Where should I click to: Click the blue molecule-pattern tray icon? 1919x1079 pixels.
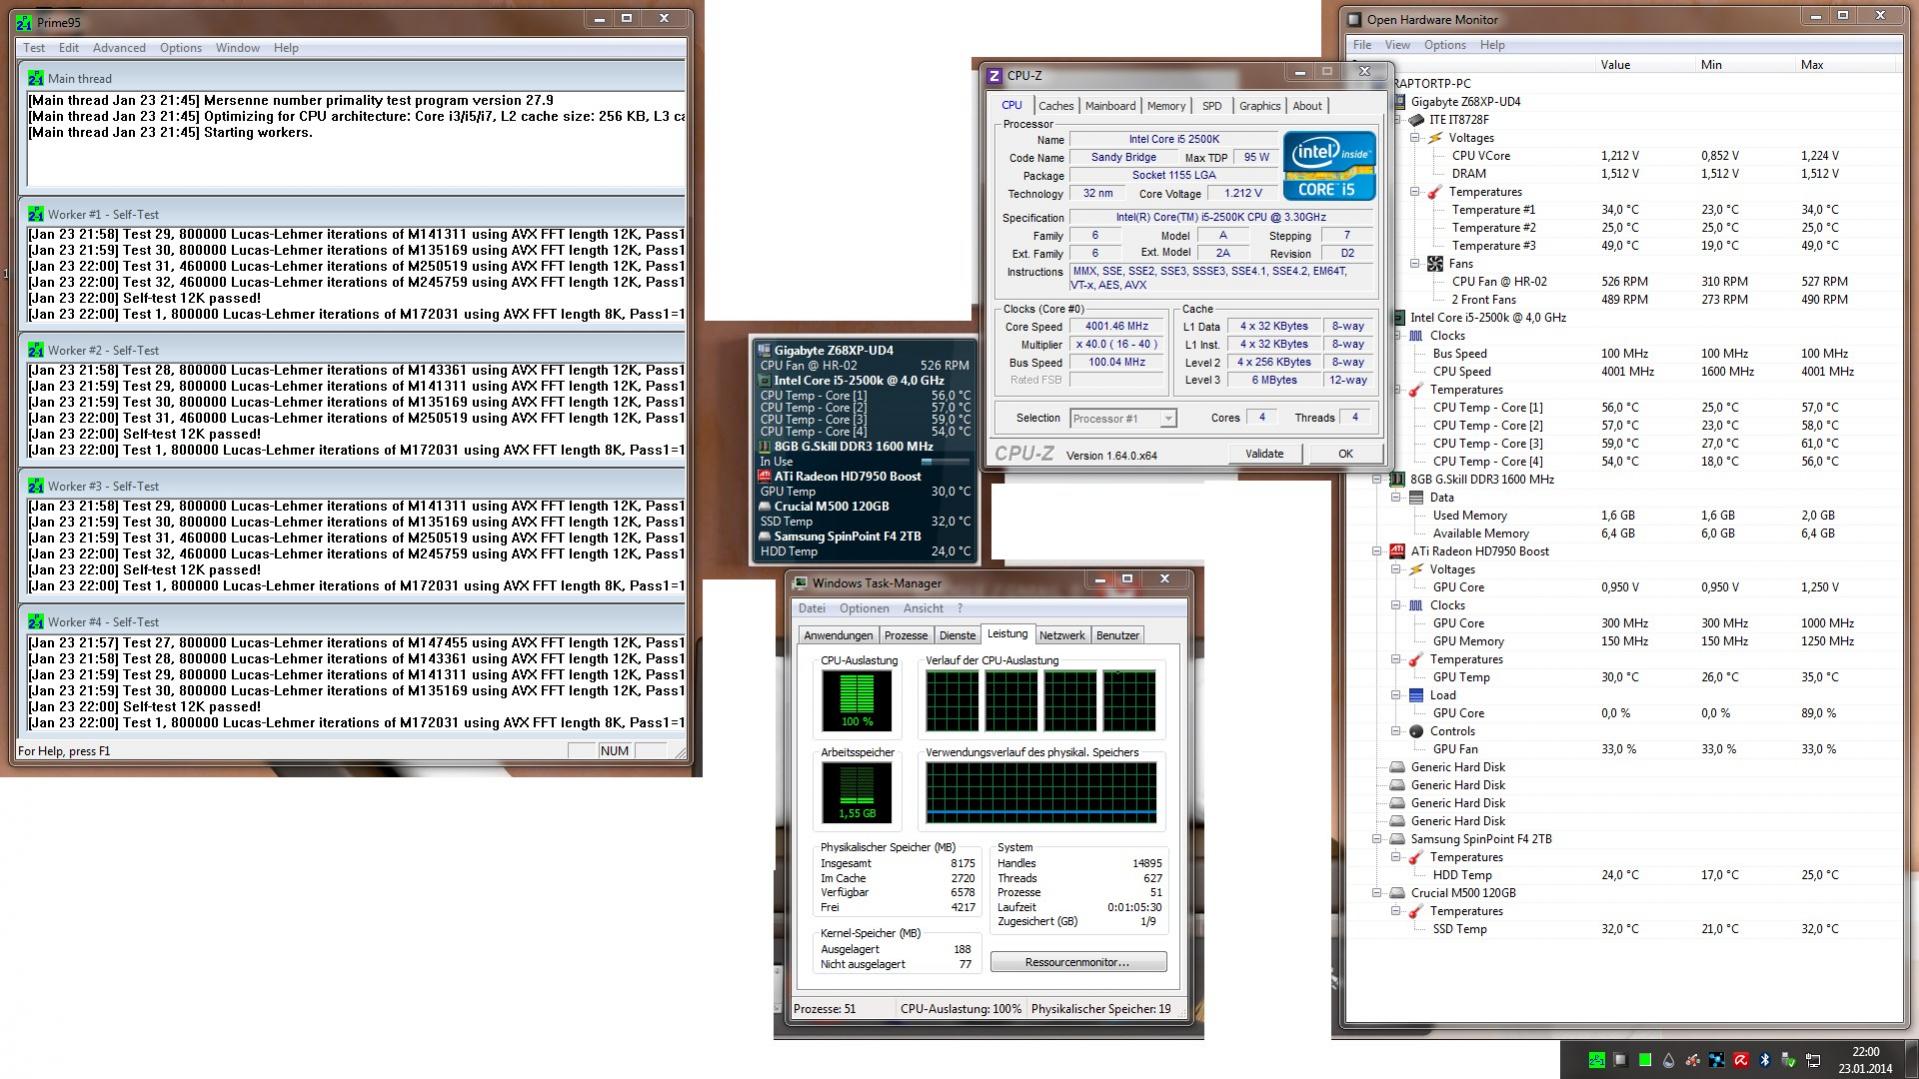(x=1717, y=1060)
